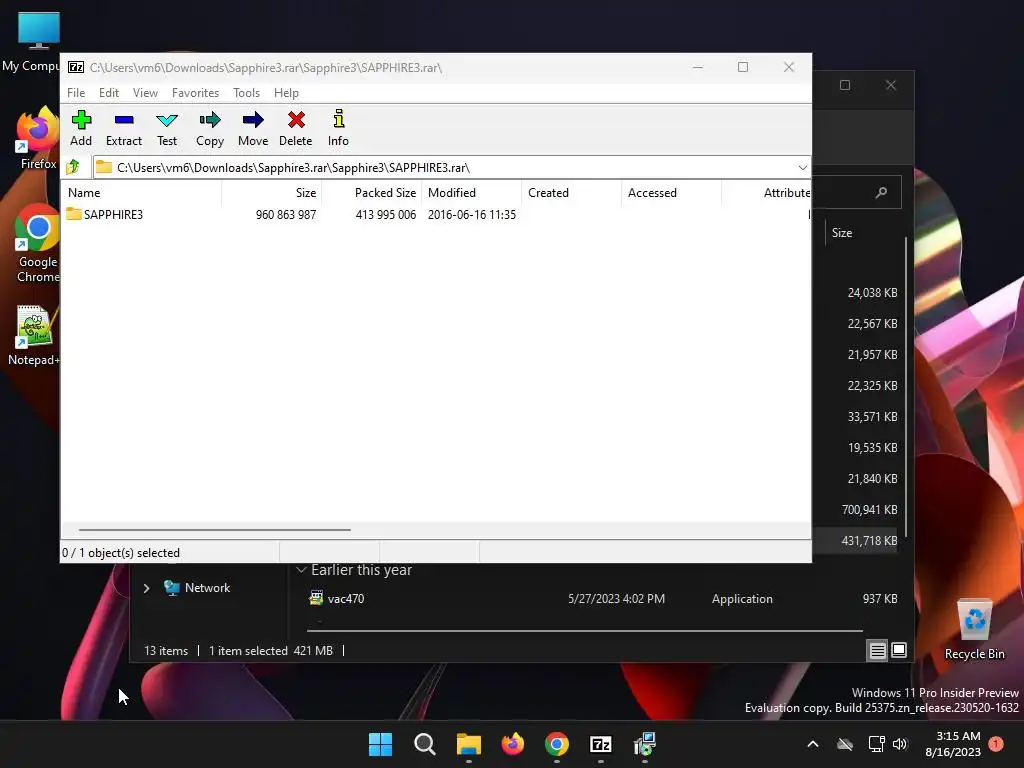
Task: Click the red Delete toolbar button
Action: point(296,129)
